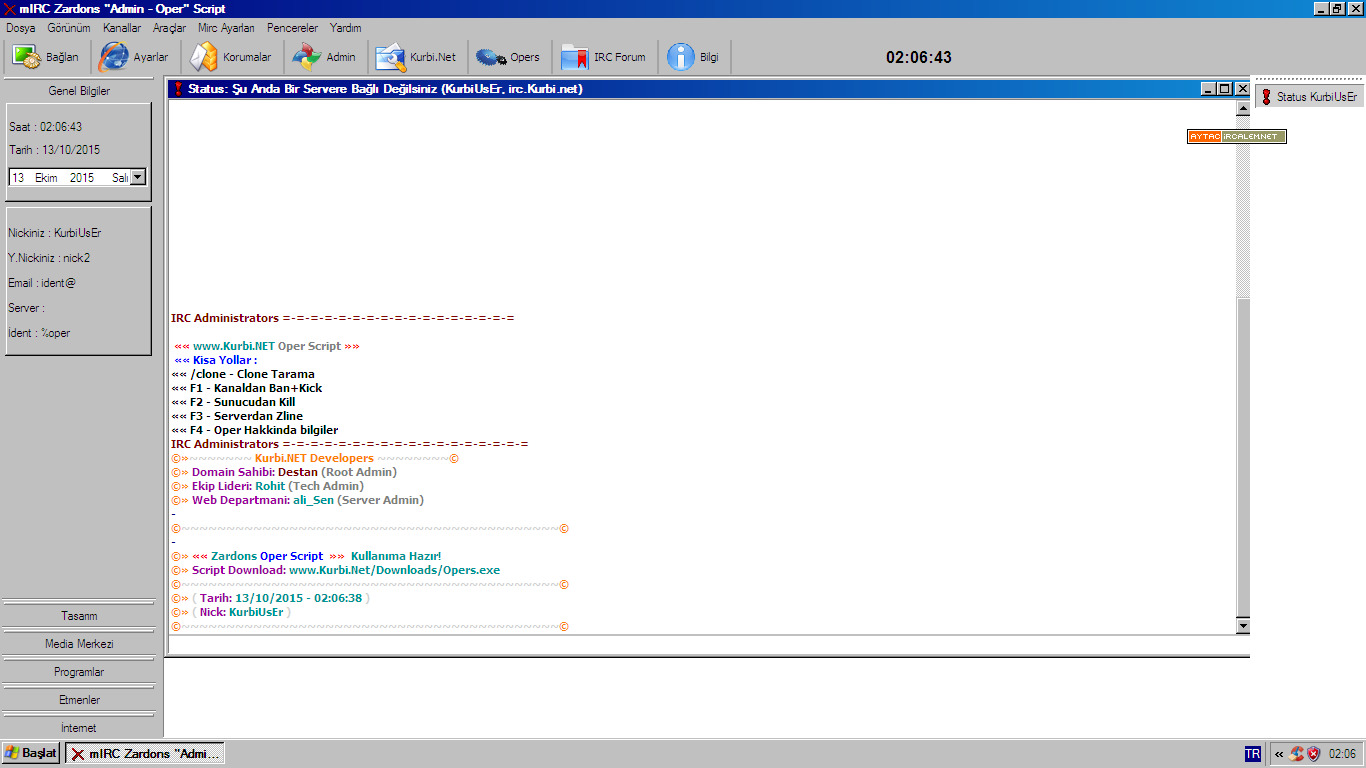Screen dimensions: 1366x768
Task: Open the Opers toolbar icon
Action: 508,57
